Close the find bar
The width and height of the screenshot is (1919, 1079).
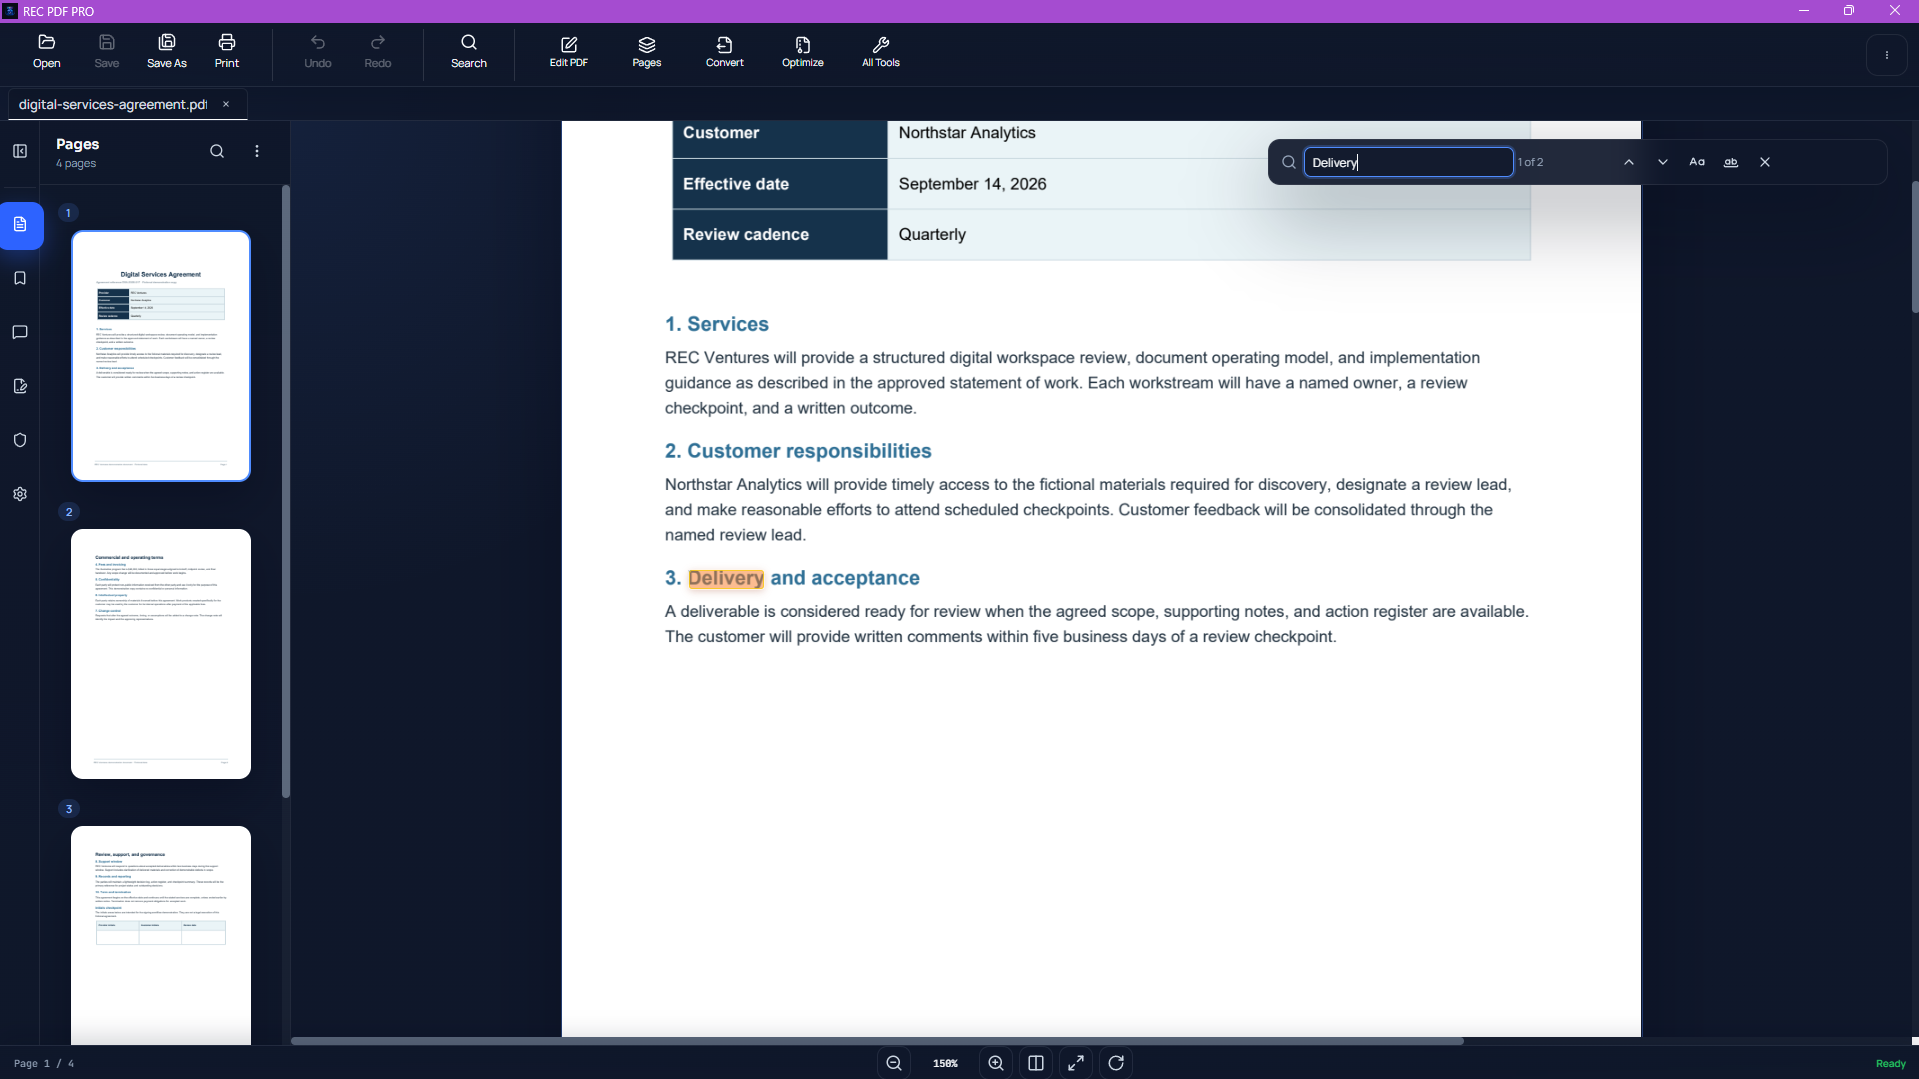(1765, 162)
